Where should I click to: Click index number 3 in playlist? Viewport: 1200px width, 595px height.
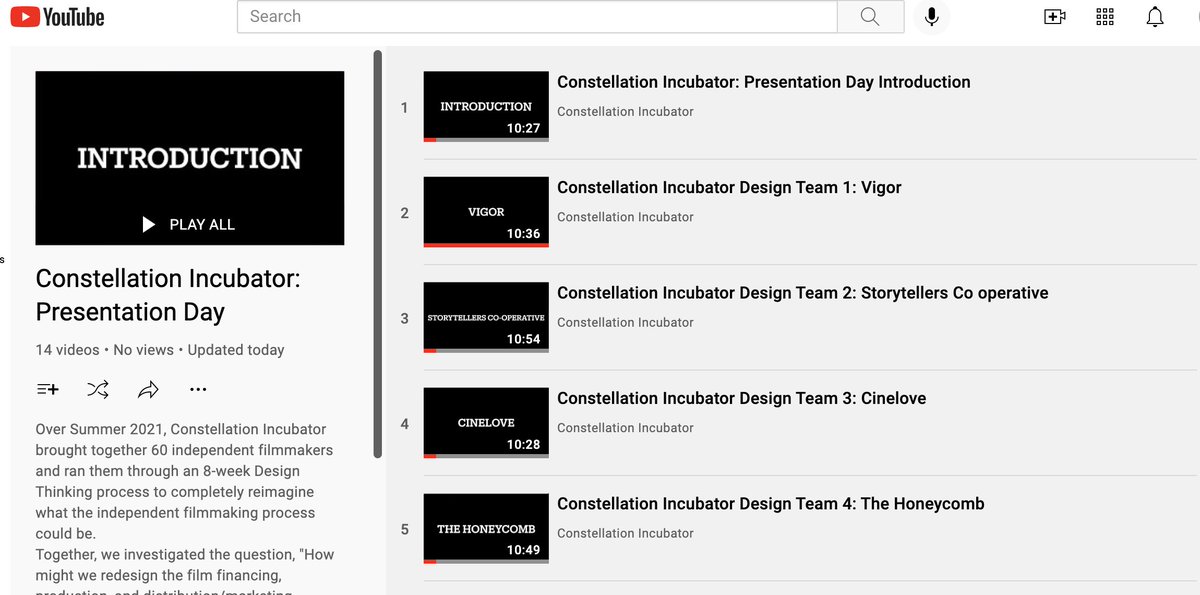405,318
